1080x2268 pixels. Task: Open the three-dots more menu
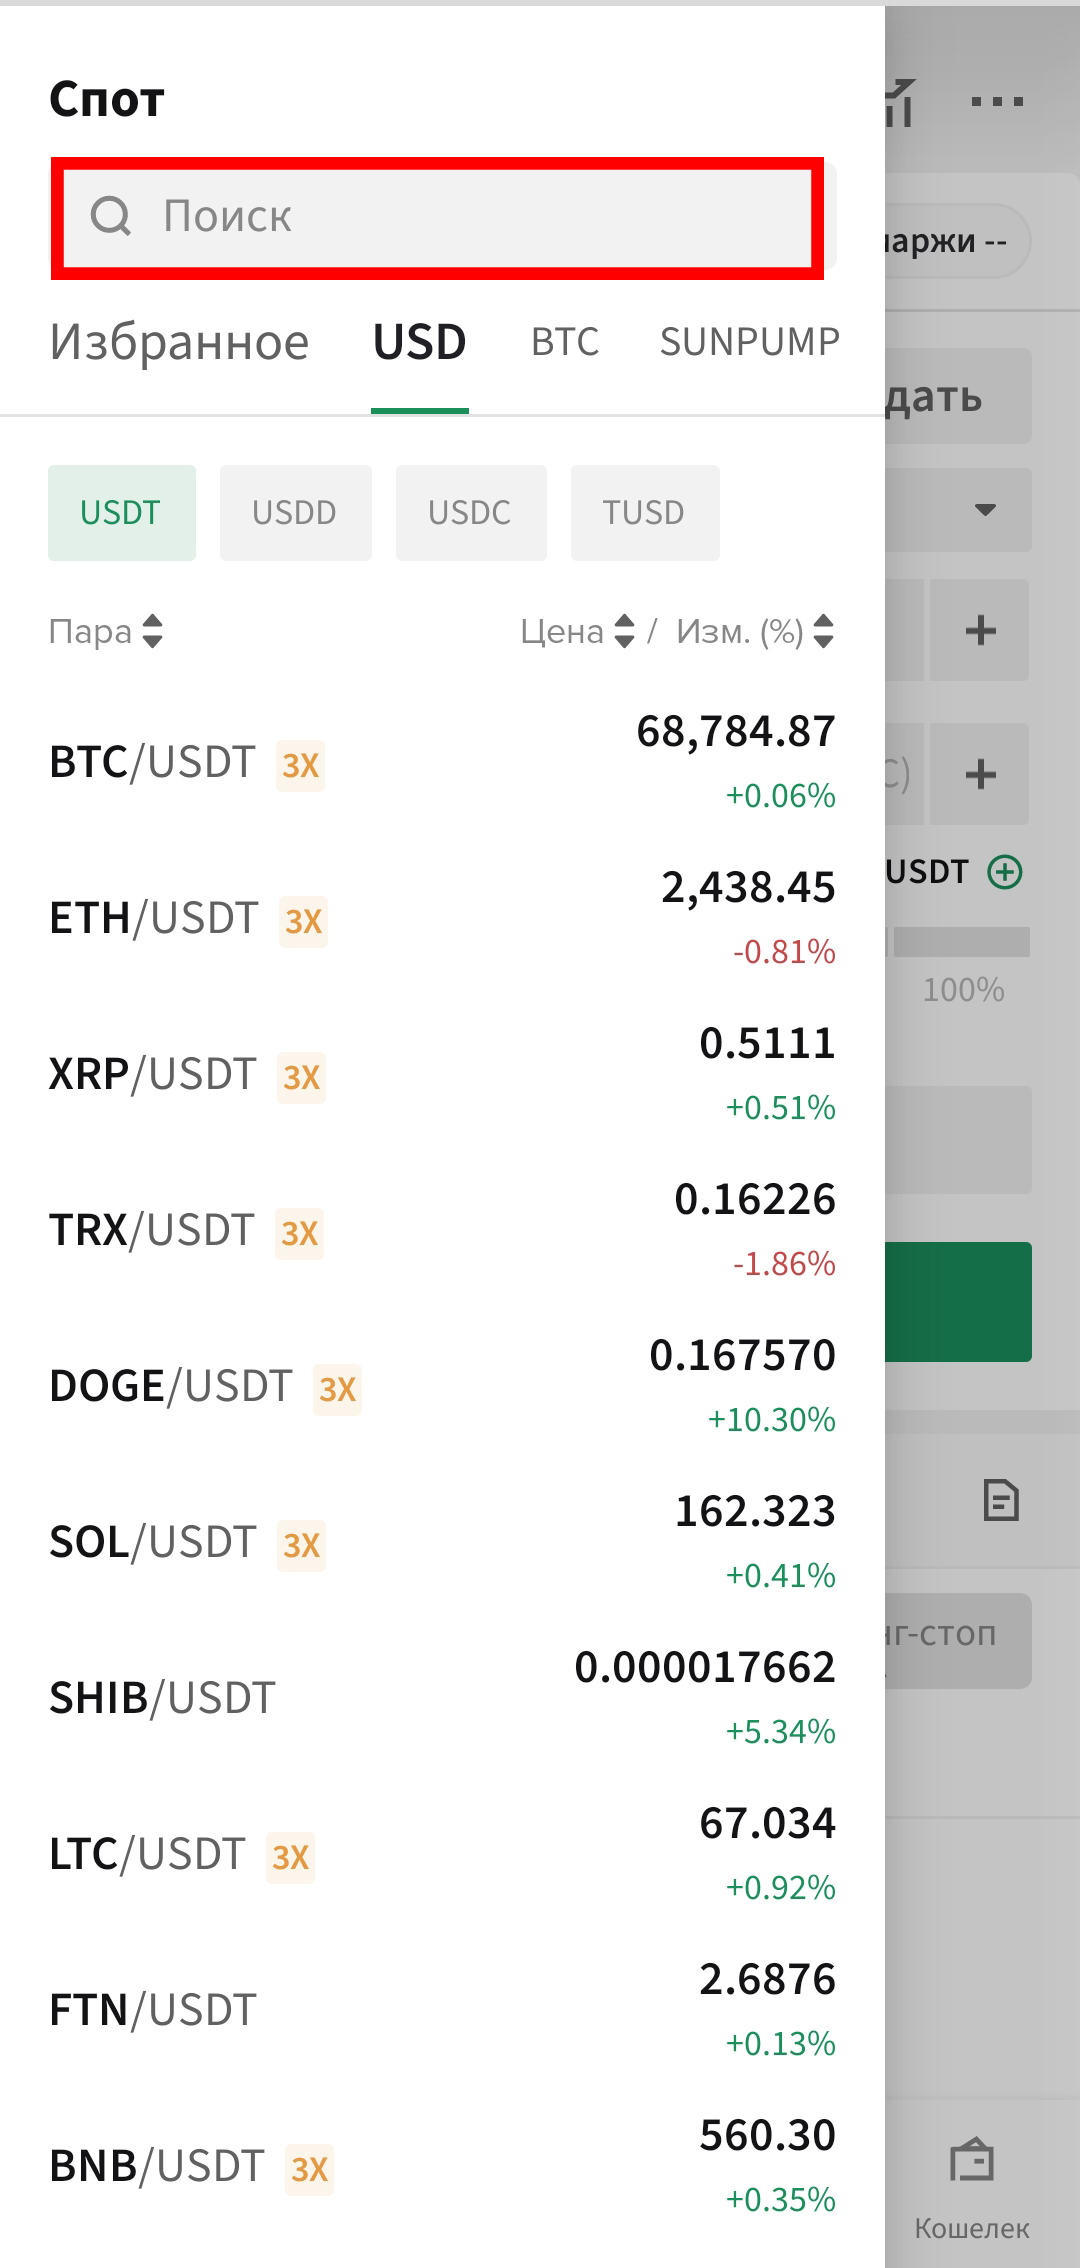point(997,101)
